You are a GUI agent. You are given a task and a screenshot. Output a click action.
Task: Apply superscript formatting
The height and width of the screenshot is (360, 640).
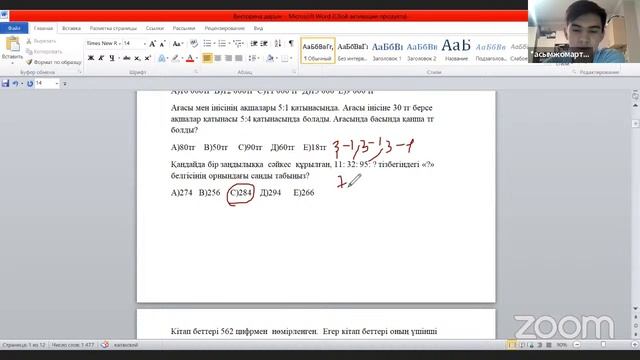[x=148, y=58]
